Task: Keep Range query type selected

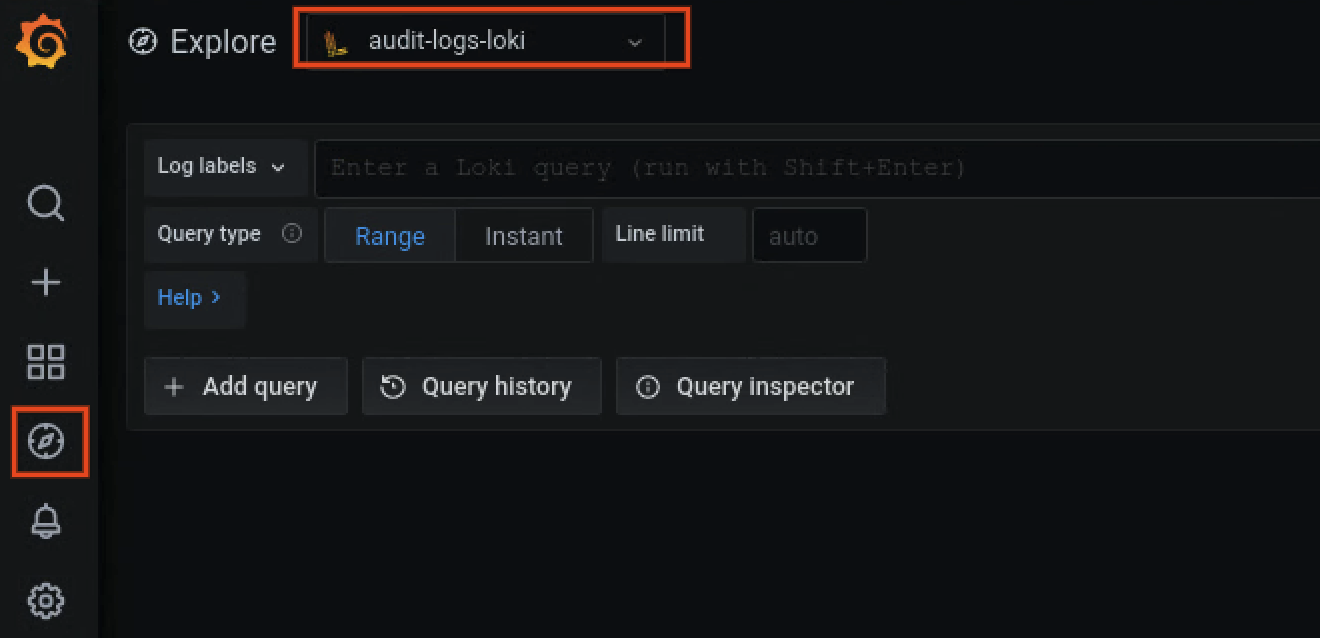Action: [x=389, y=235]
